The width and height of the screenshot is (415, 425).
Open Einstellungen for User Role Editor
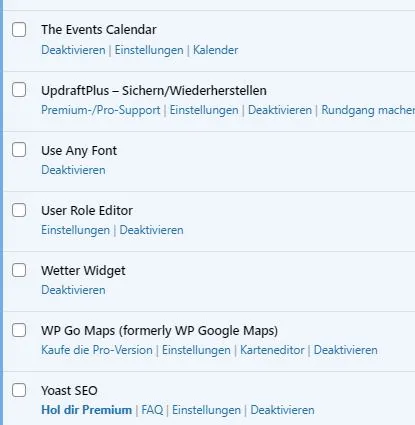pyautogui.click(x=75, y=230)
